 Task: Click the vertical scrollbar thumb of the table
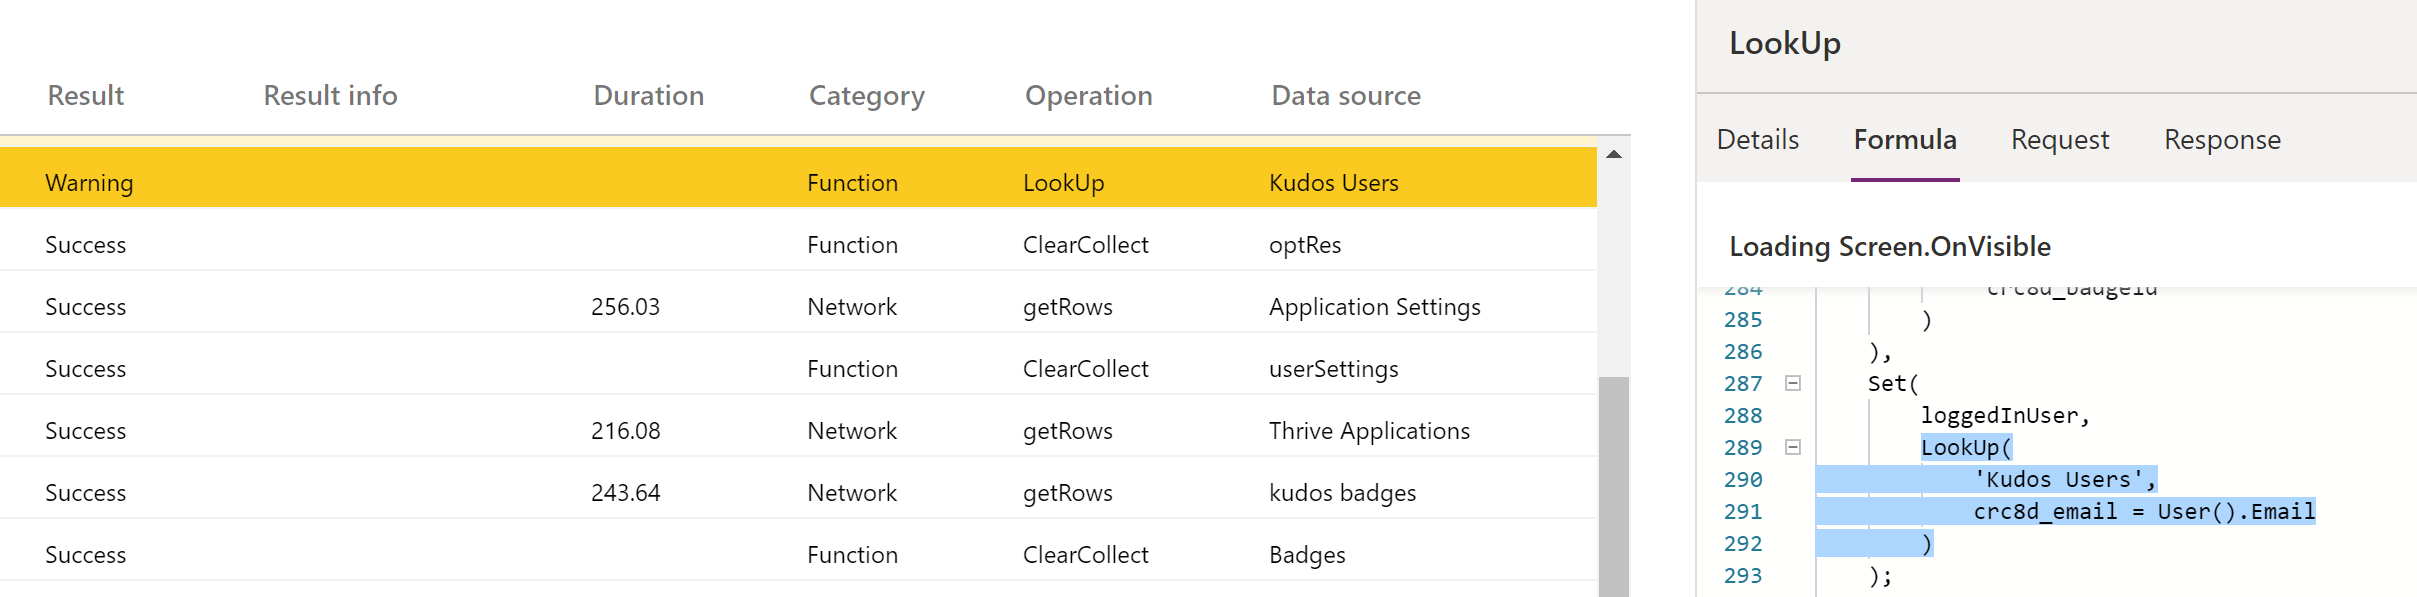coord(1613,485)
